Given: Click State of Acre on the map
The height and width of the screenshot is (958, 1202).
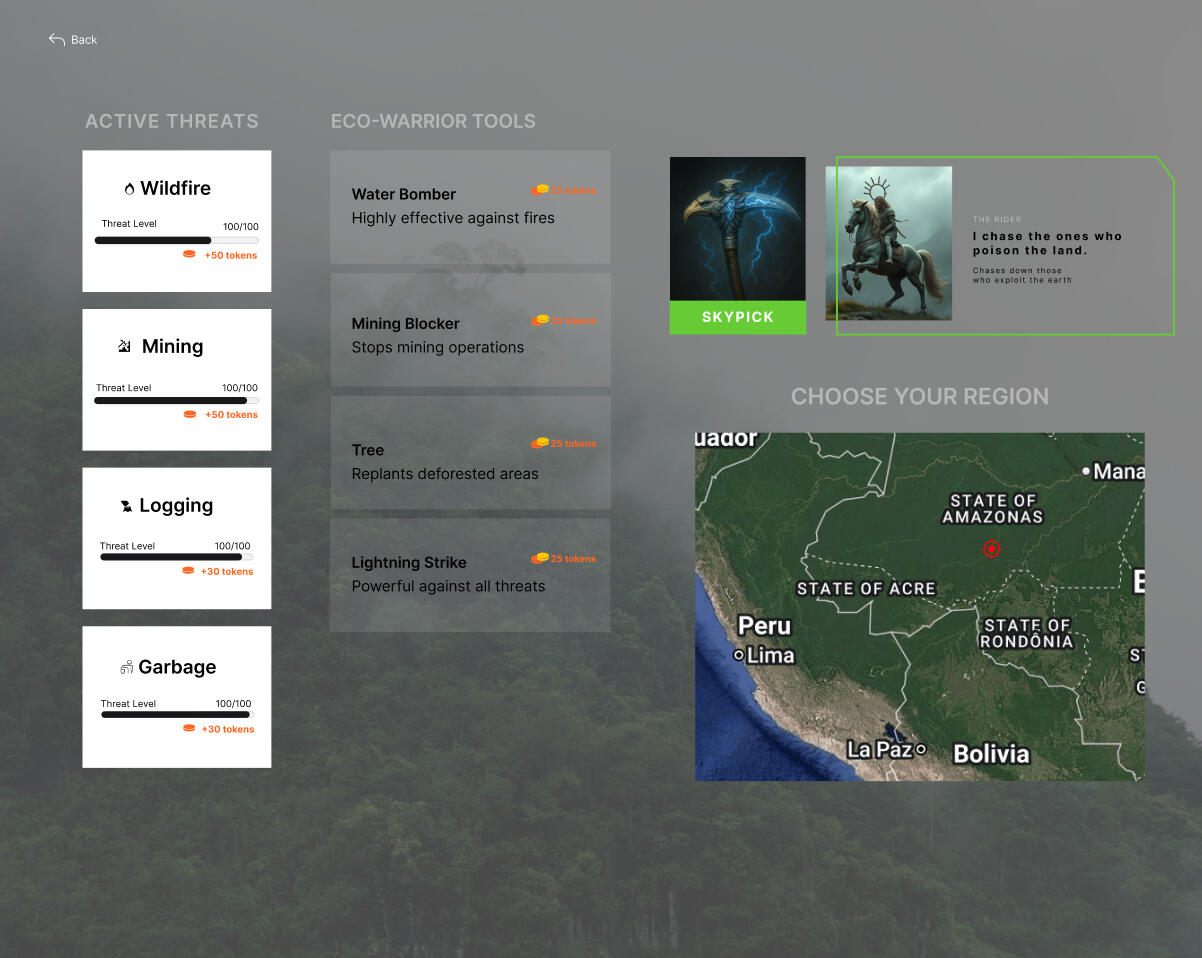Looking at the screenshot, I should pyautogui.click(x=866, y=589).
